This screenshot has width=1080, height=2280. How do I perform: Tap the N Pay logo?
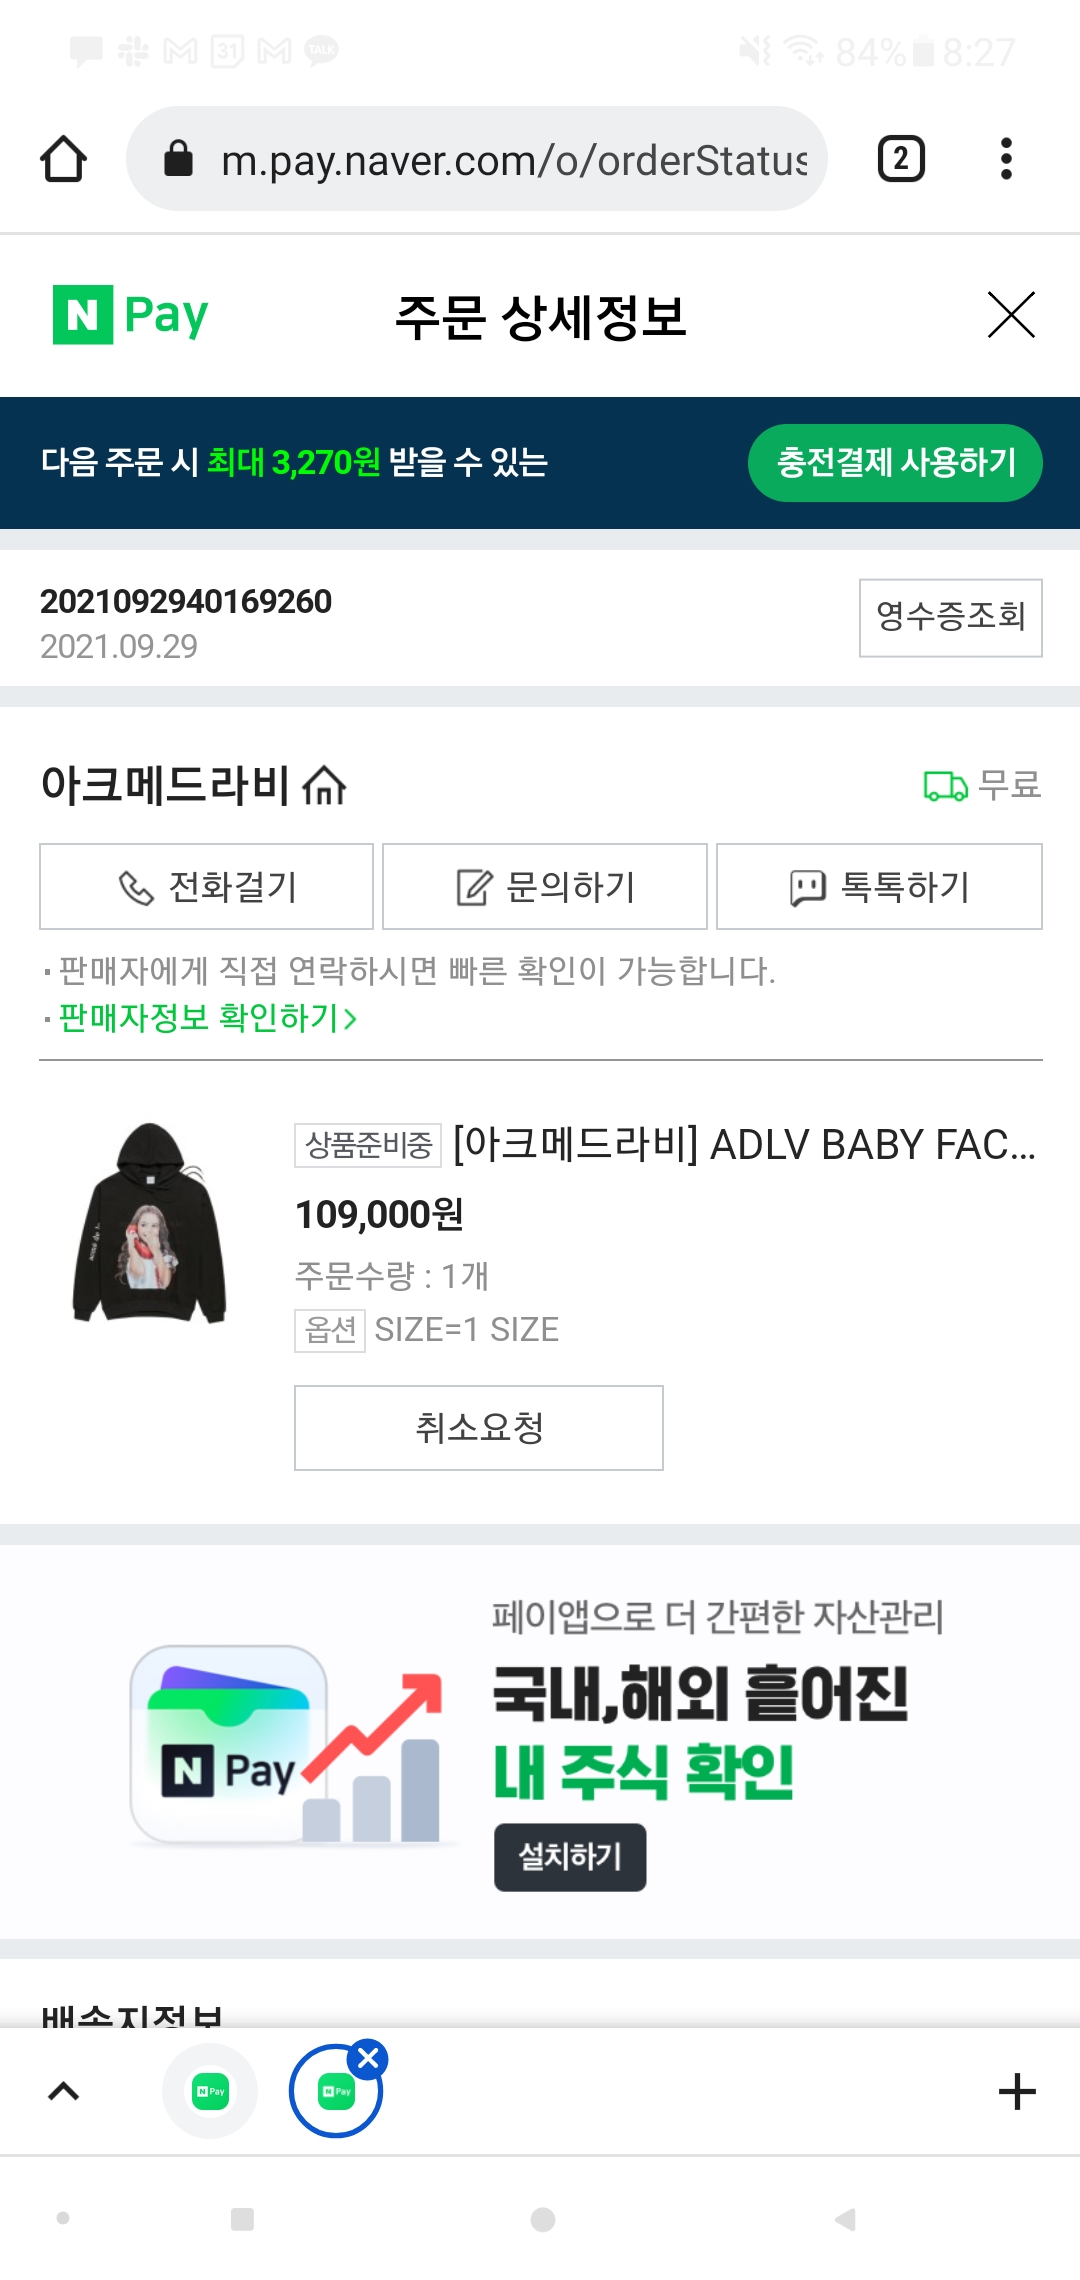click(x=131, y=315)
